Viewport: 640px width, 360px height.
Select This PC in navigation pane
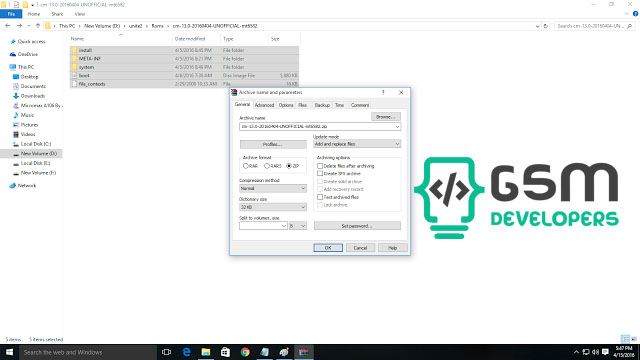click(26, 67)
